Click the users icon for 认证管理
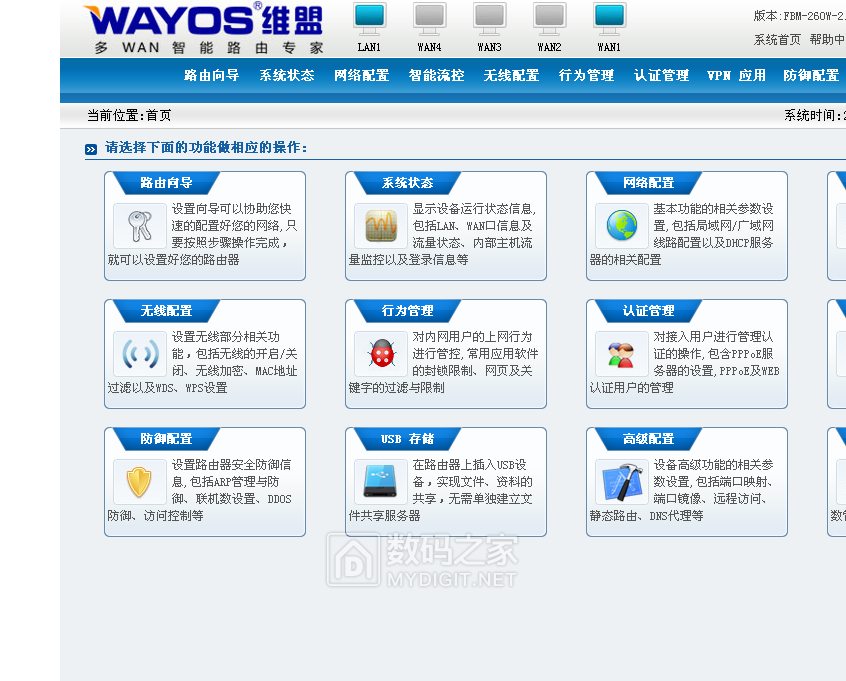 click(621, 353)
